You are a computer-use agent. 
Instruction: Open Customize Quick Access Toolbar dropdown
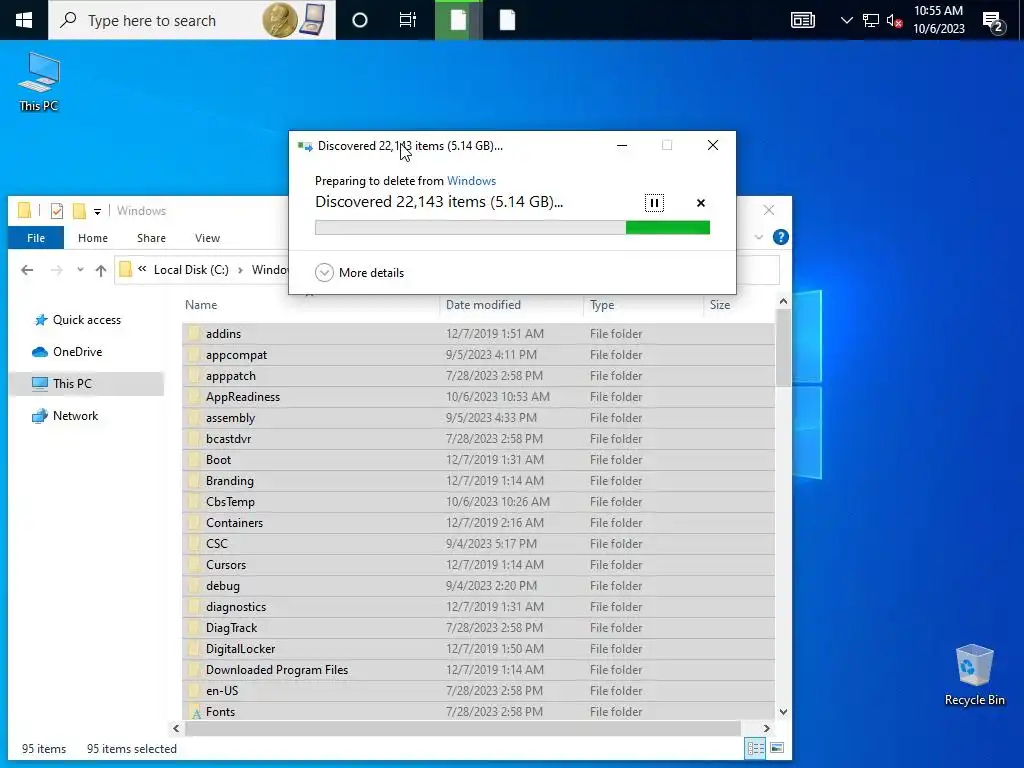click(x=97, y=211)
